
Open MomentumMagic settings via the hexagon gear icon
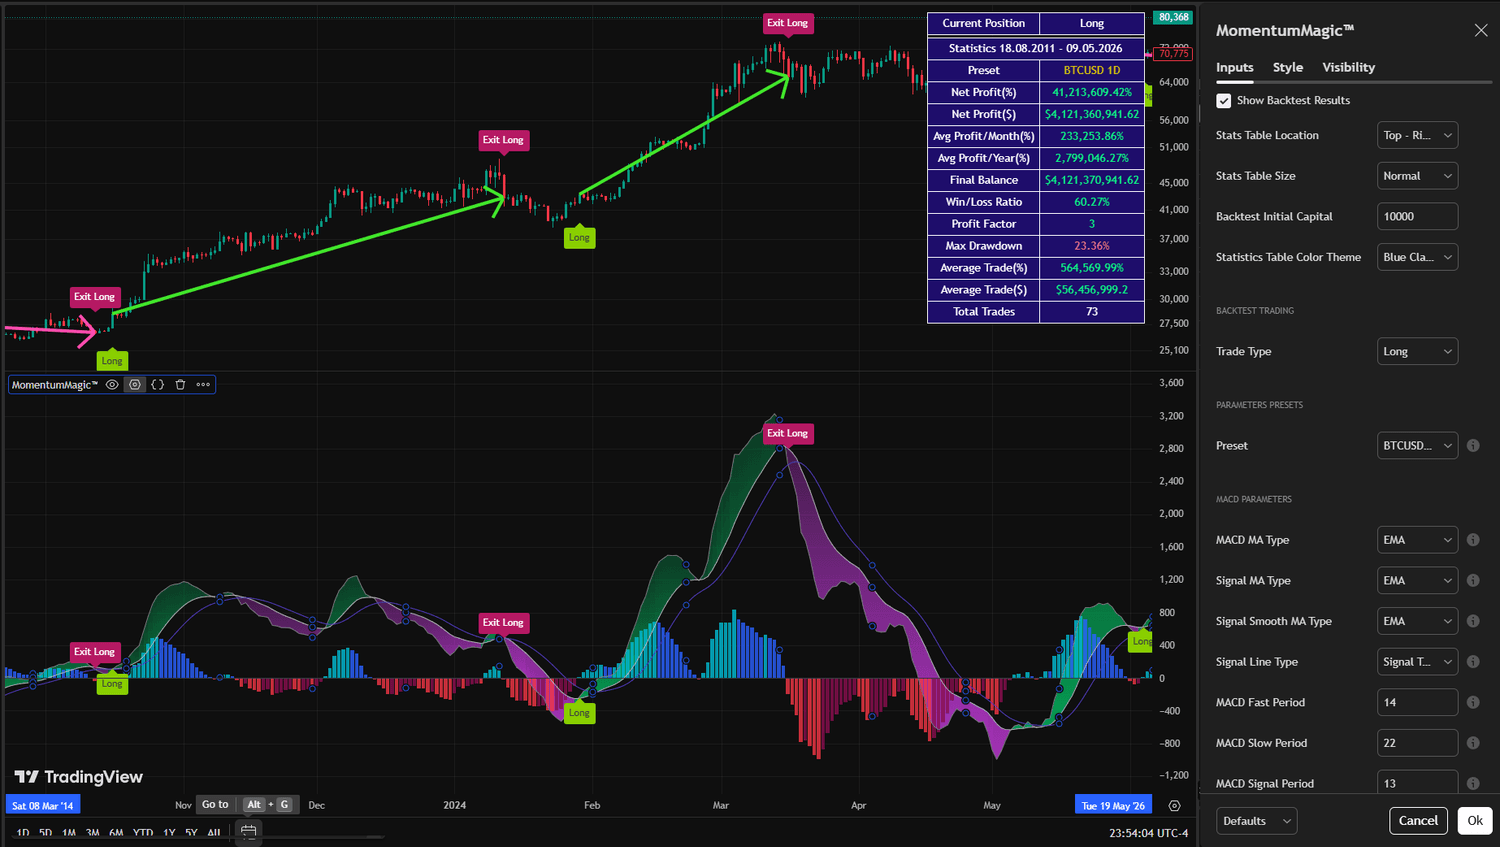click(x=135, y=384)
